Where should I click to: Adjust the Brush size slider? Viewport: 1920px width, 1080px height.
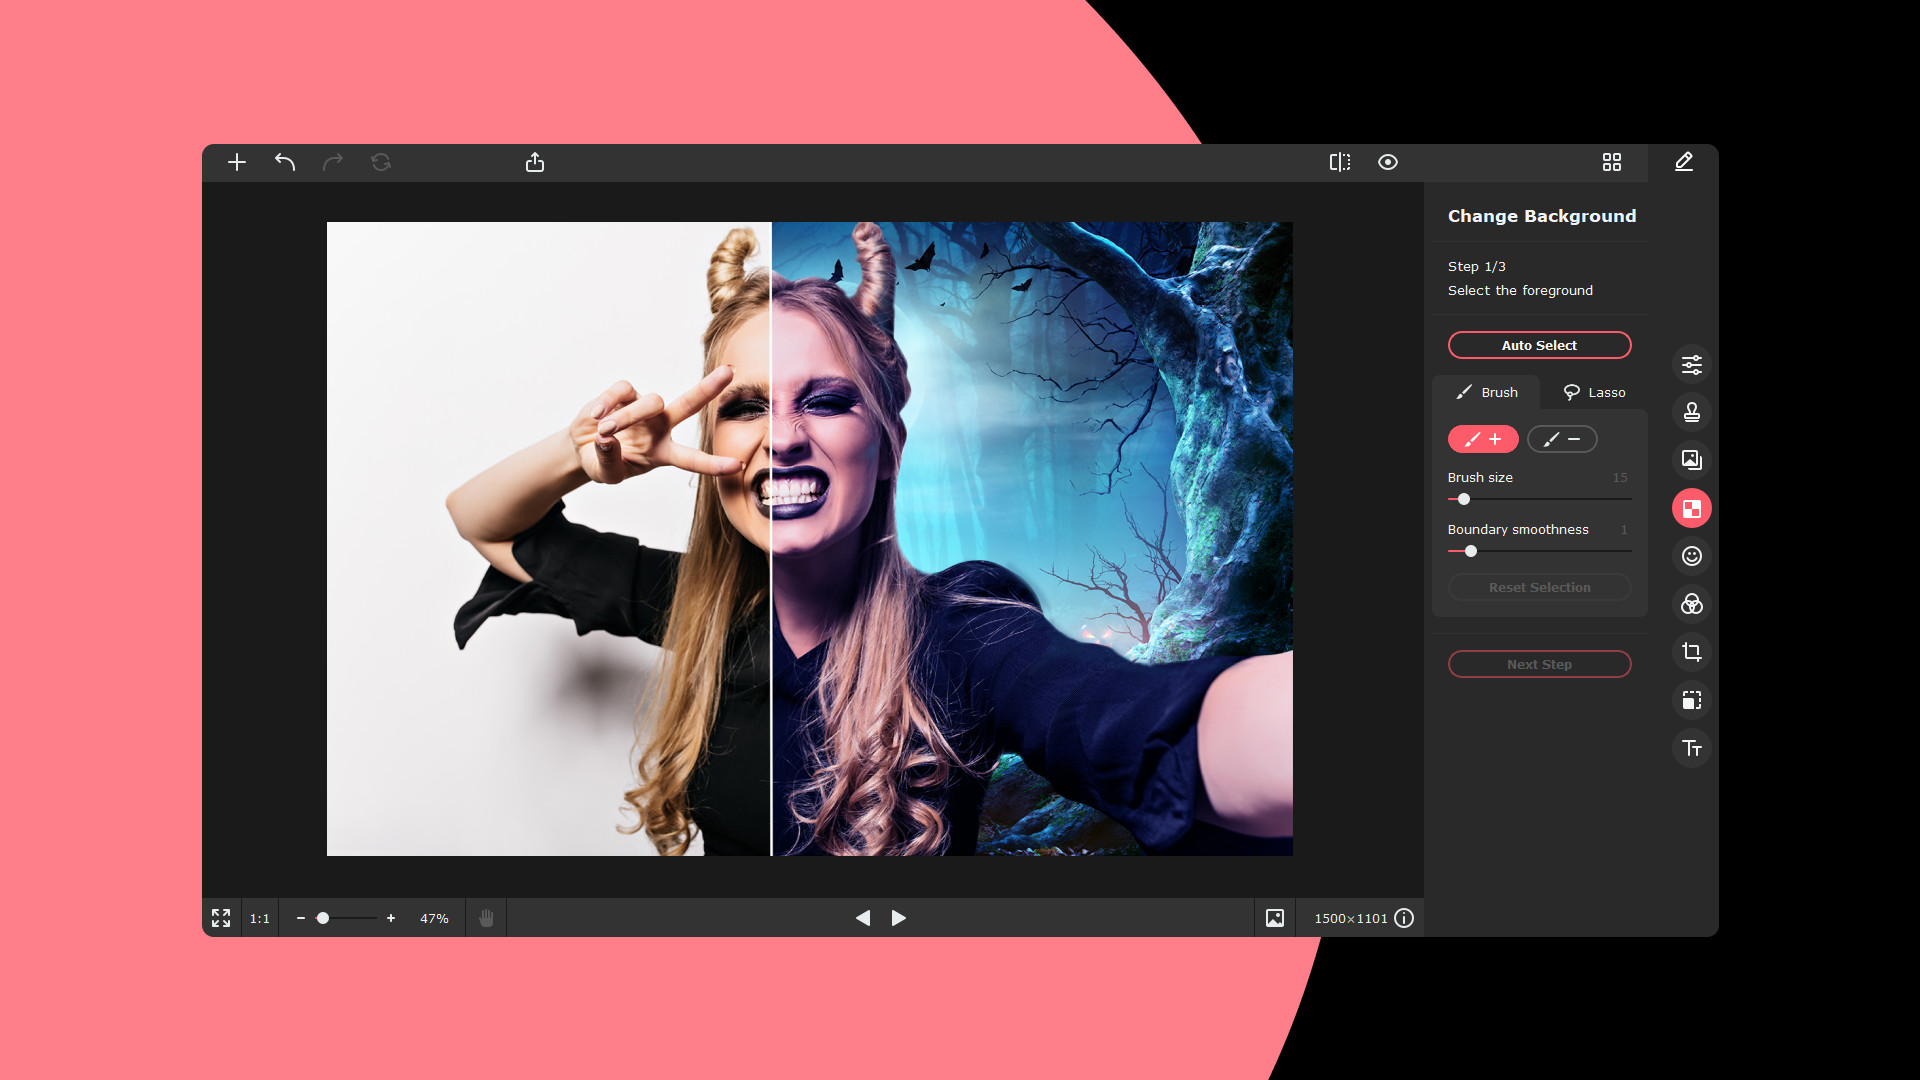(1464, 499)
